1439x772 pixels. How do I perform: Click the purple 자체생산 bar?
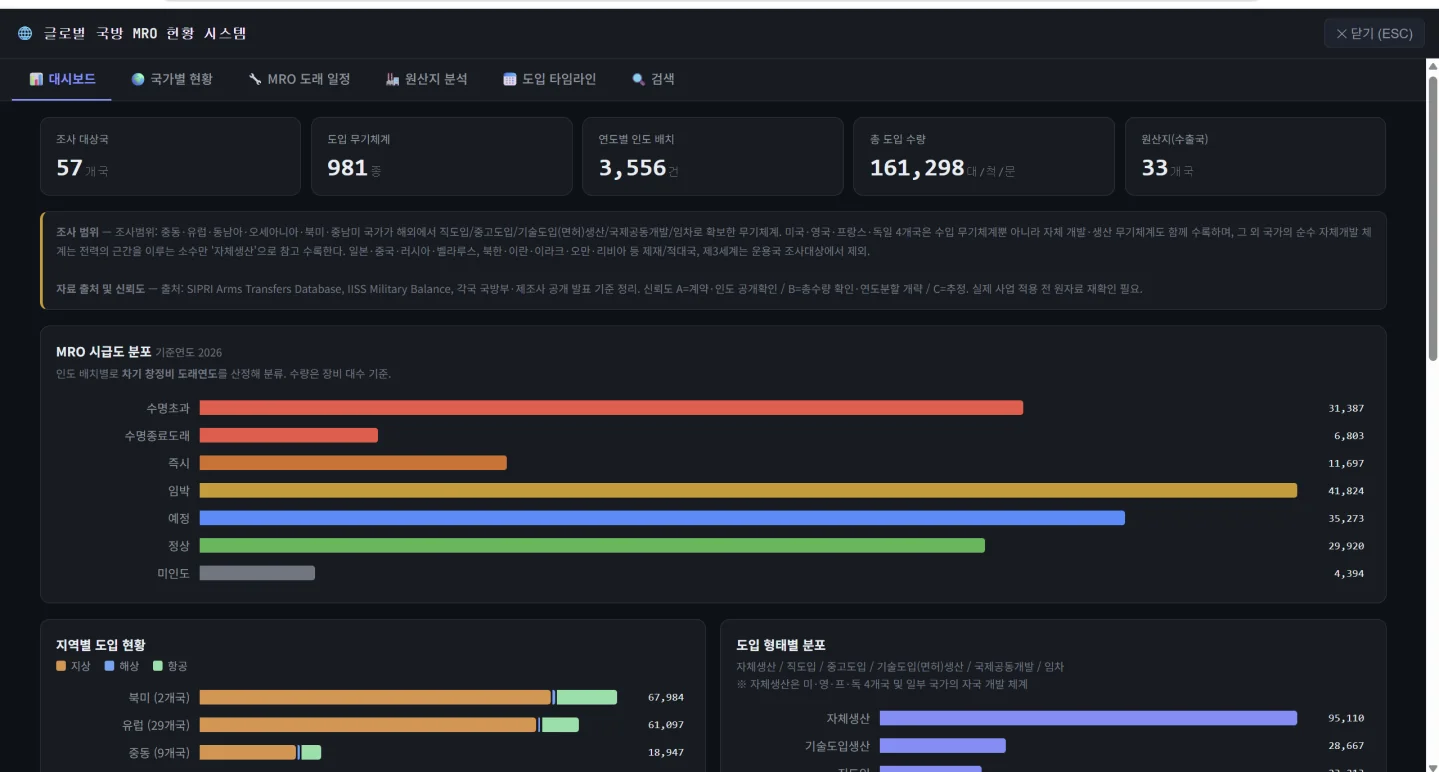[1088, 718]
